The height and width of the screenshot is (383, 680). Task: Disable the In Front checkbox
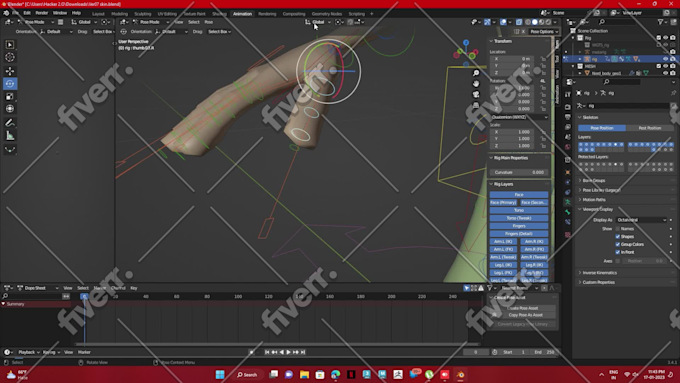coord(618,252)
